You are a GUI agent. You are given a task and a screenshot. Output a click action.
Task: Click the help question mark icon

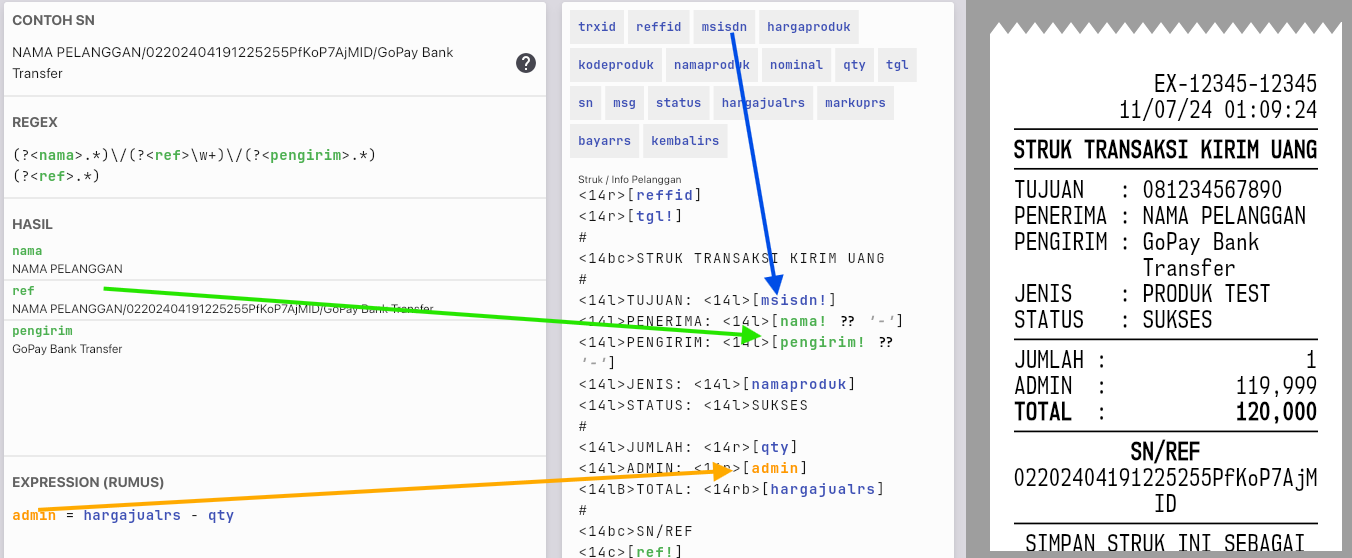point(526,63)
